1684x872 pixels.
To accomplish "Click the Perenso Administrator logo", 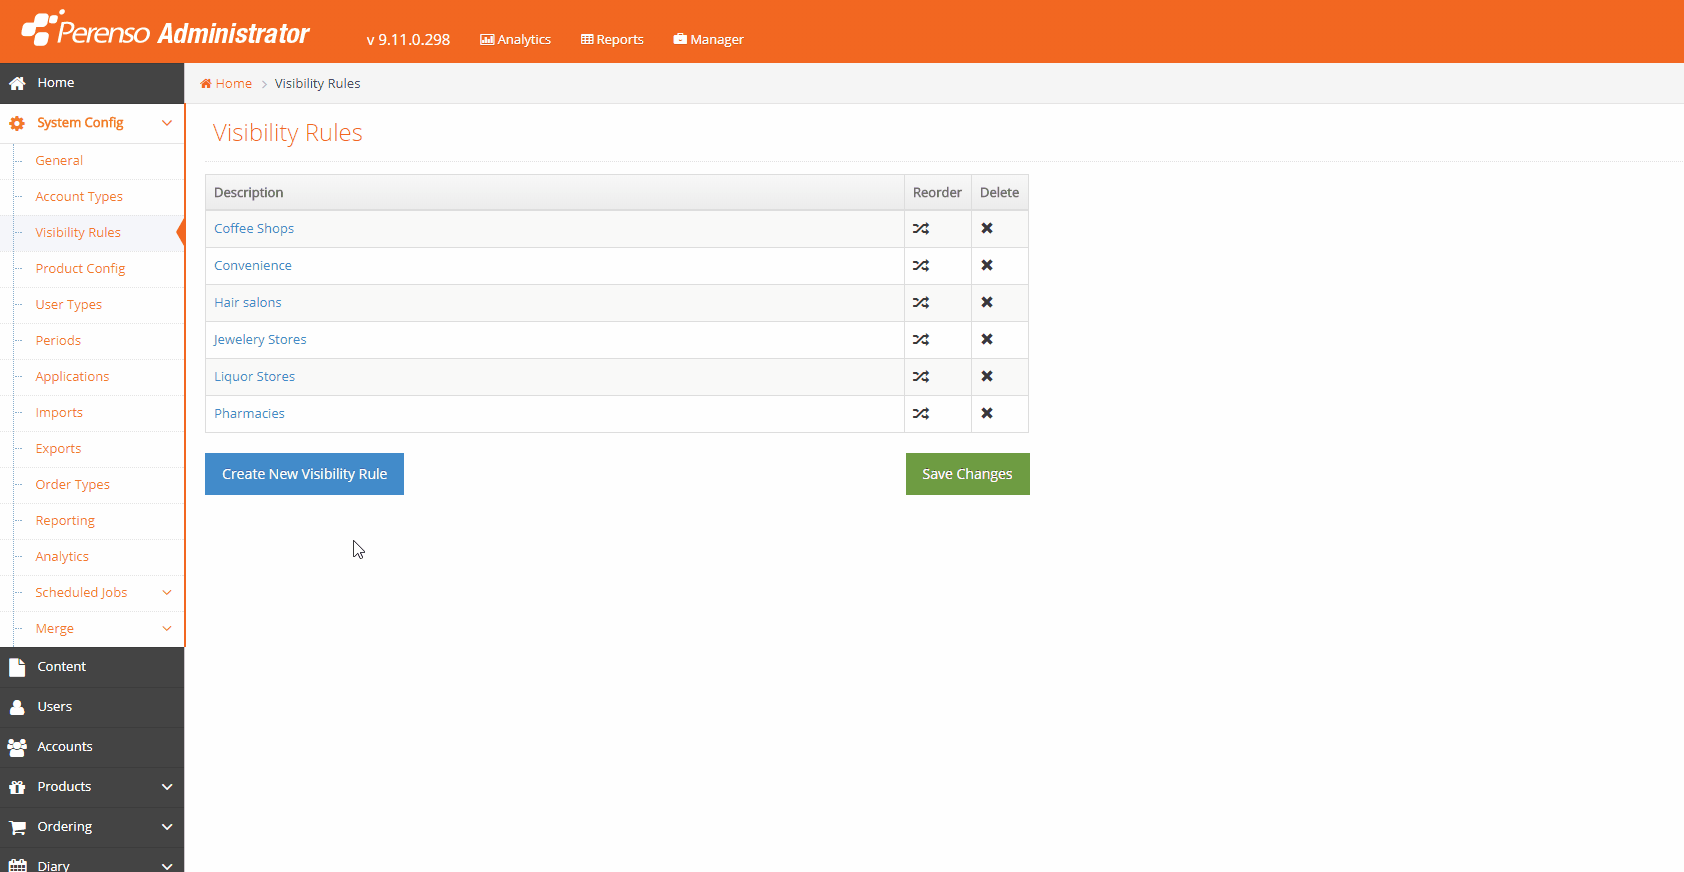I will point(166,30).
